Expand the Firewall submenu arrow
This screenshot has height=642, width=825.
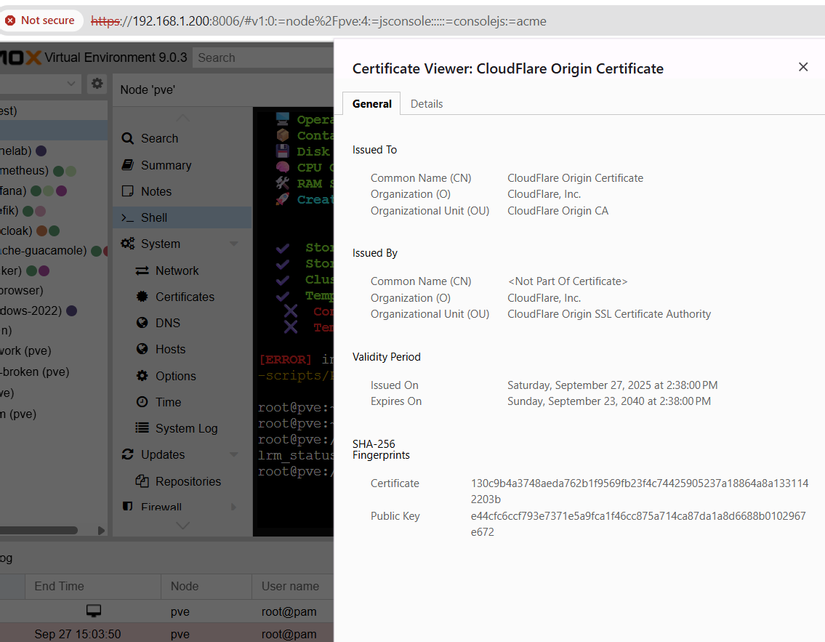[234, 507]
